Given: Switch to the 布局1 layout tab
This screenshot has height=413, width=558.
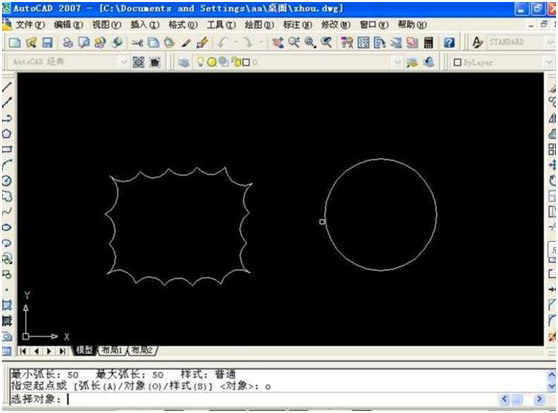Looking at the screenshot, I should click(x=112, y=350).
